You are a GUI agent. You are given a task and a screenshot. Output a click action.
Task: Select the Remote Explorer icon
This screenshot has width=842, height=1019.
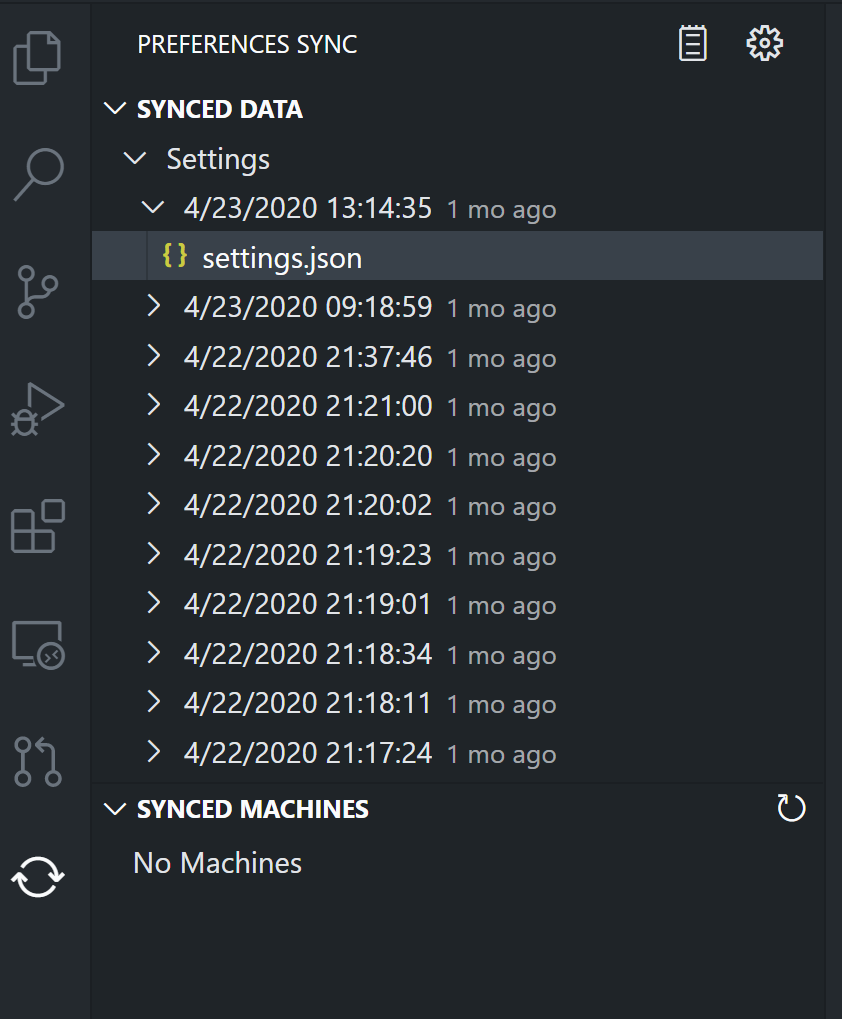click(x=37, y=644)
